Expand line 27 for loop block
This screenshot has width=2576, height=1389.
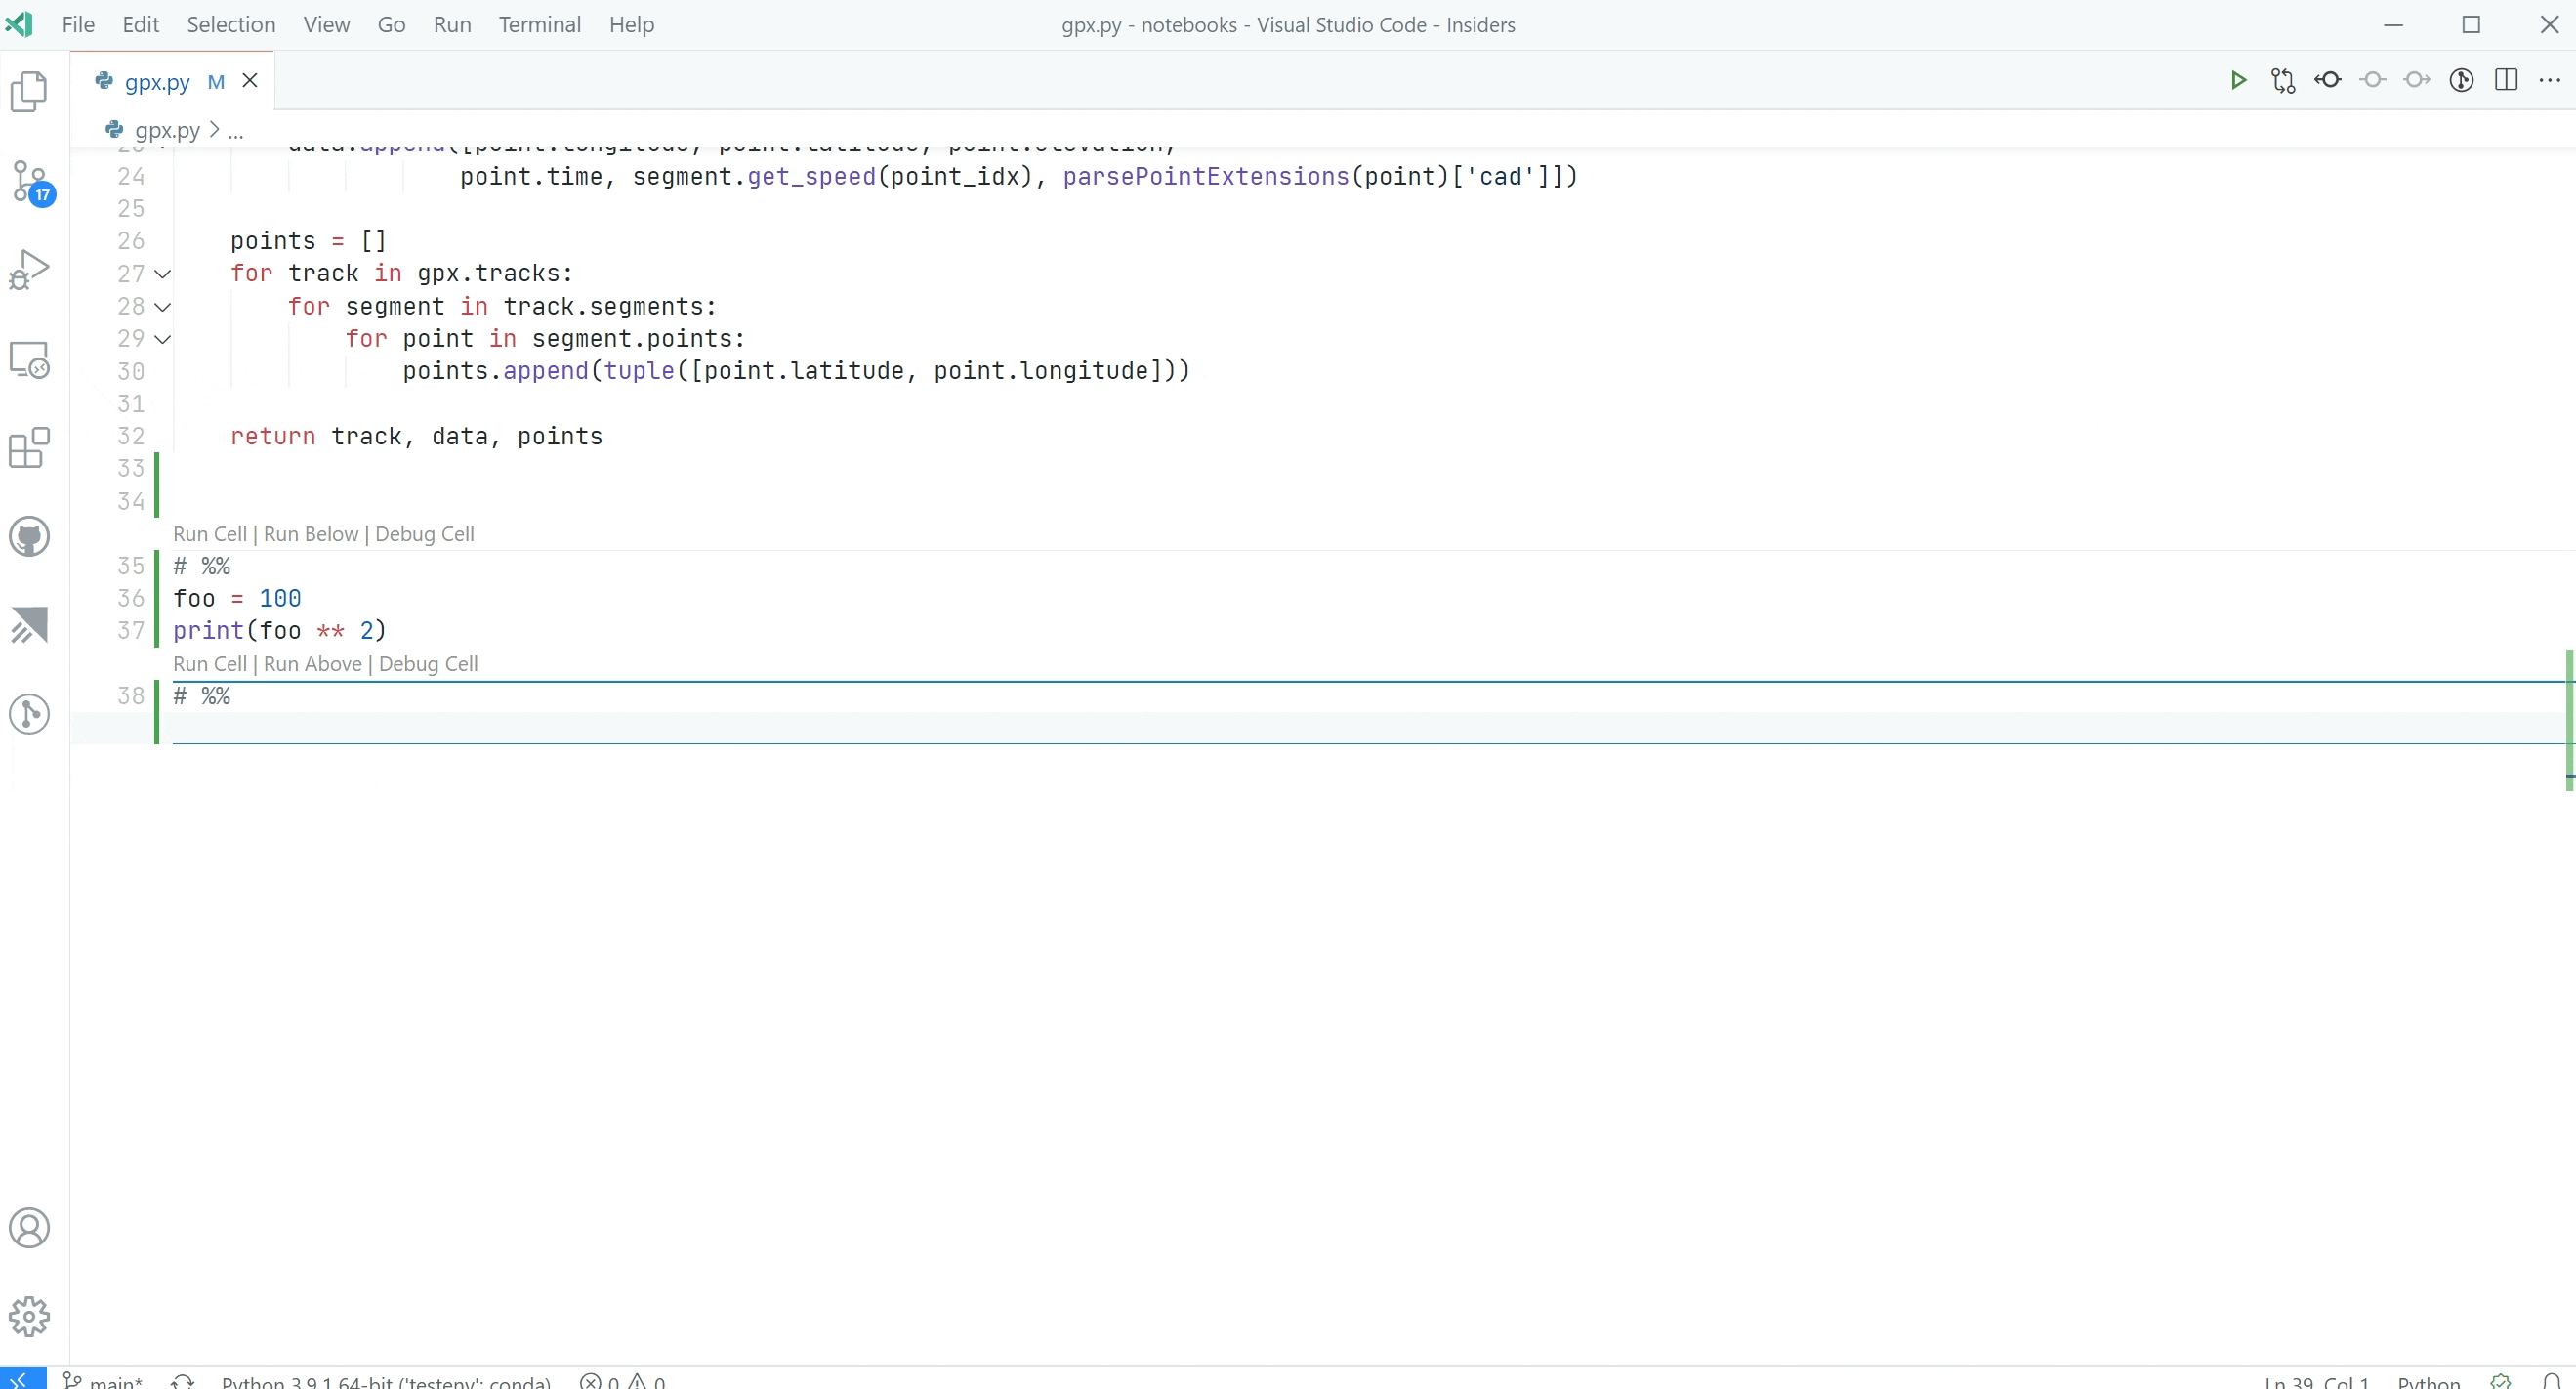(x=161, y=272)
